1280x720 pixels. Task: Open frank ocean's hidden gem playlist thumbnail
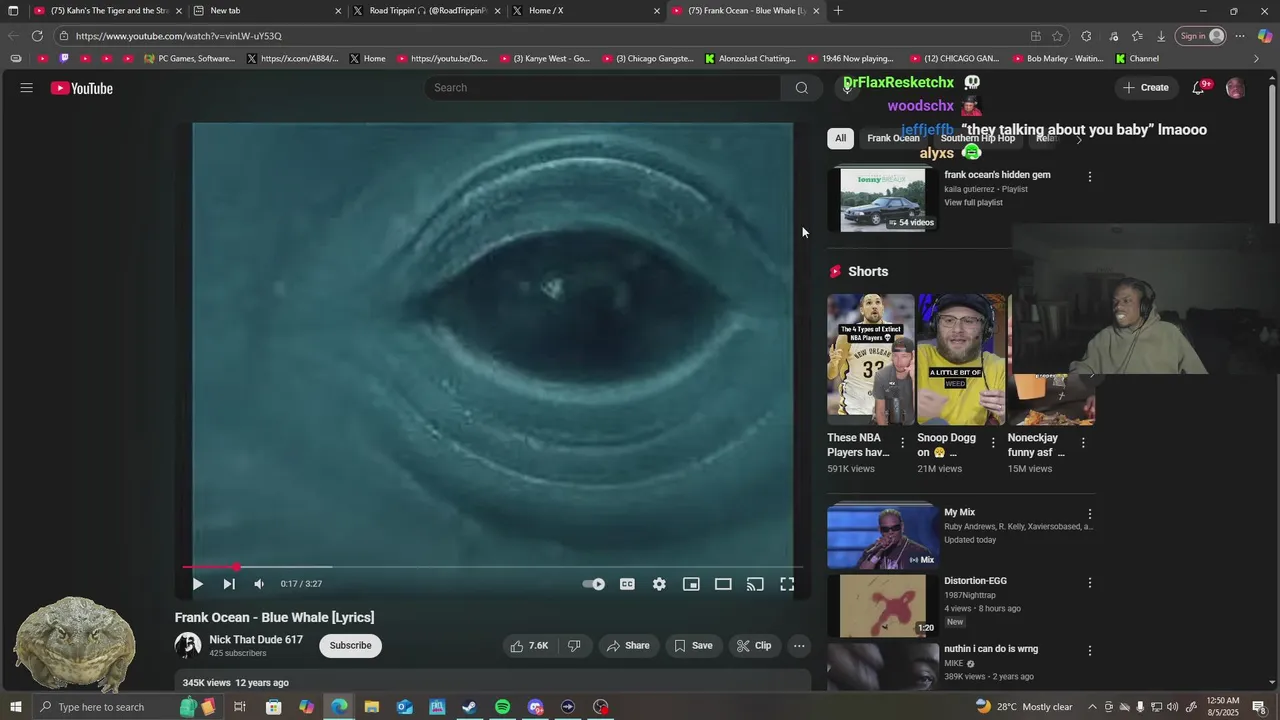coord(883,200)
